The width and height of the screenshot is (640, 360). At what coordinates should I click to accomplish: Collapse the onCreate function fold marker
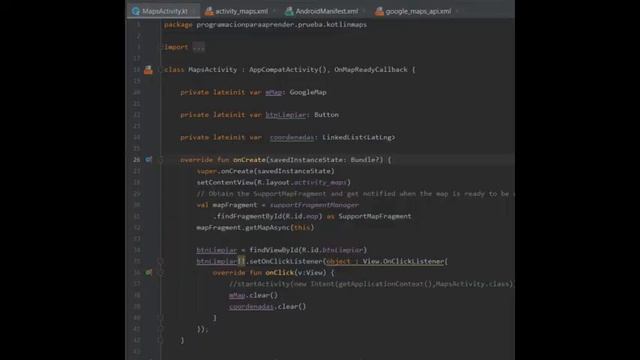pos(160,160)
